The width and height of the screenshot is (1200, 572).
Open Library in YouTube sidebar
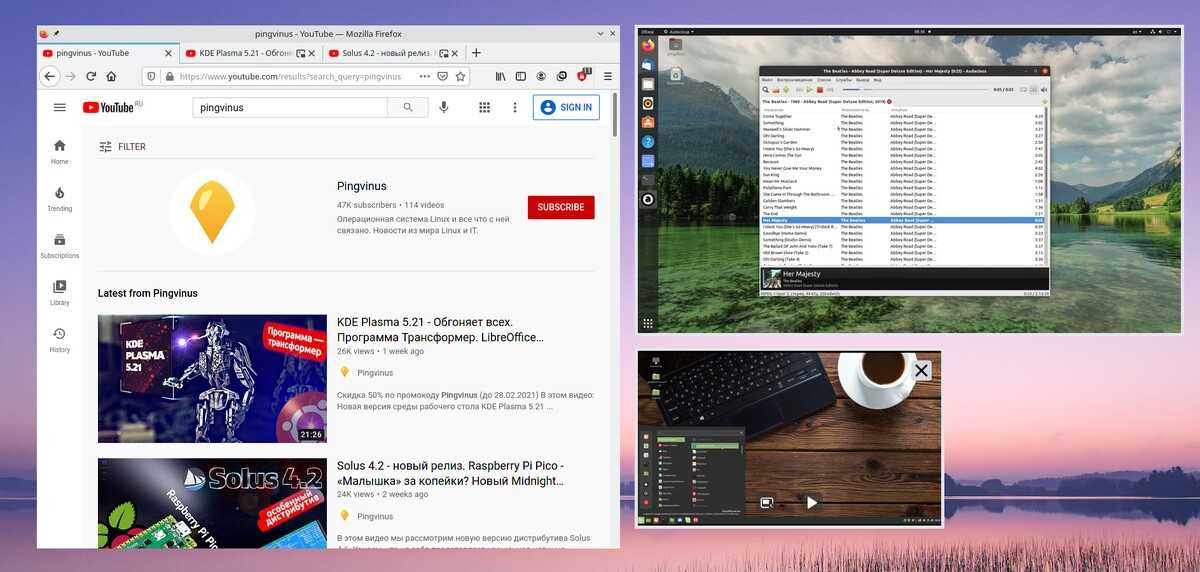click(60, 293)
